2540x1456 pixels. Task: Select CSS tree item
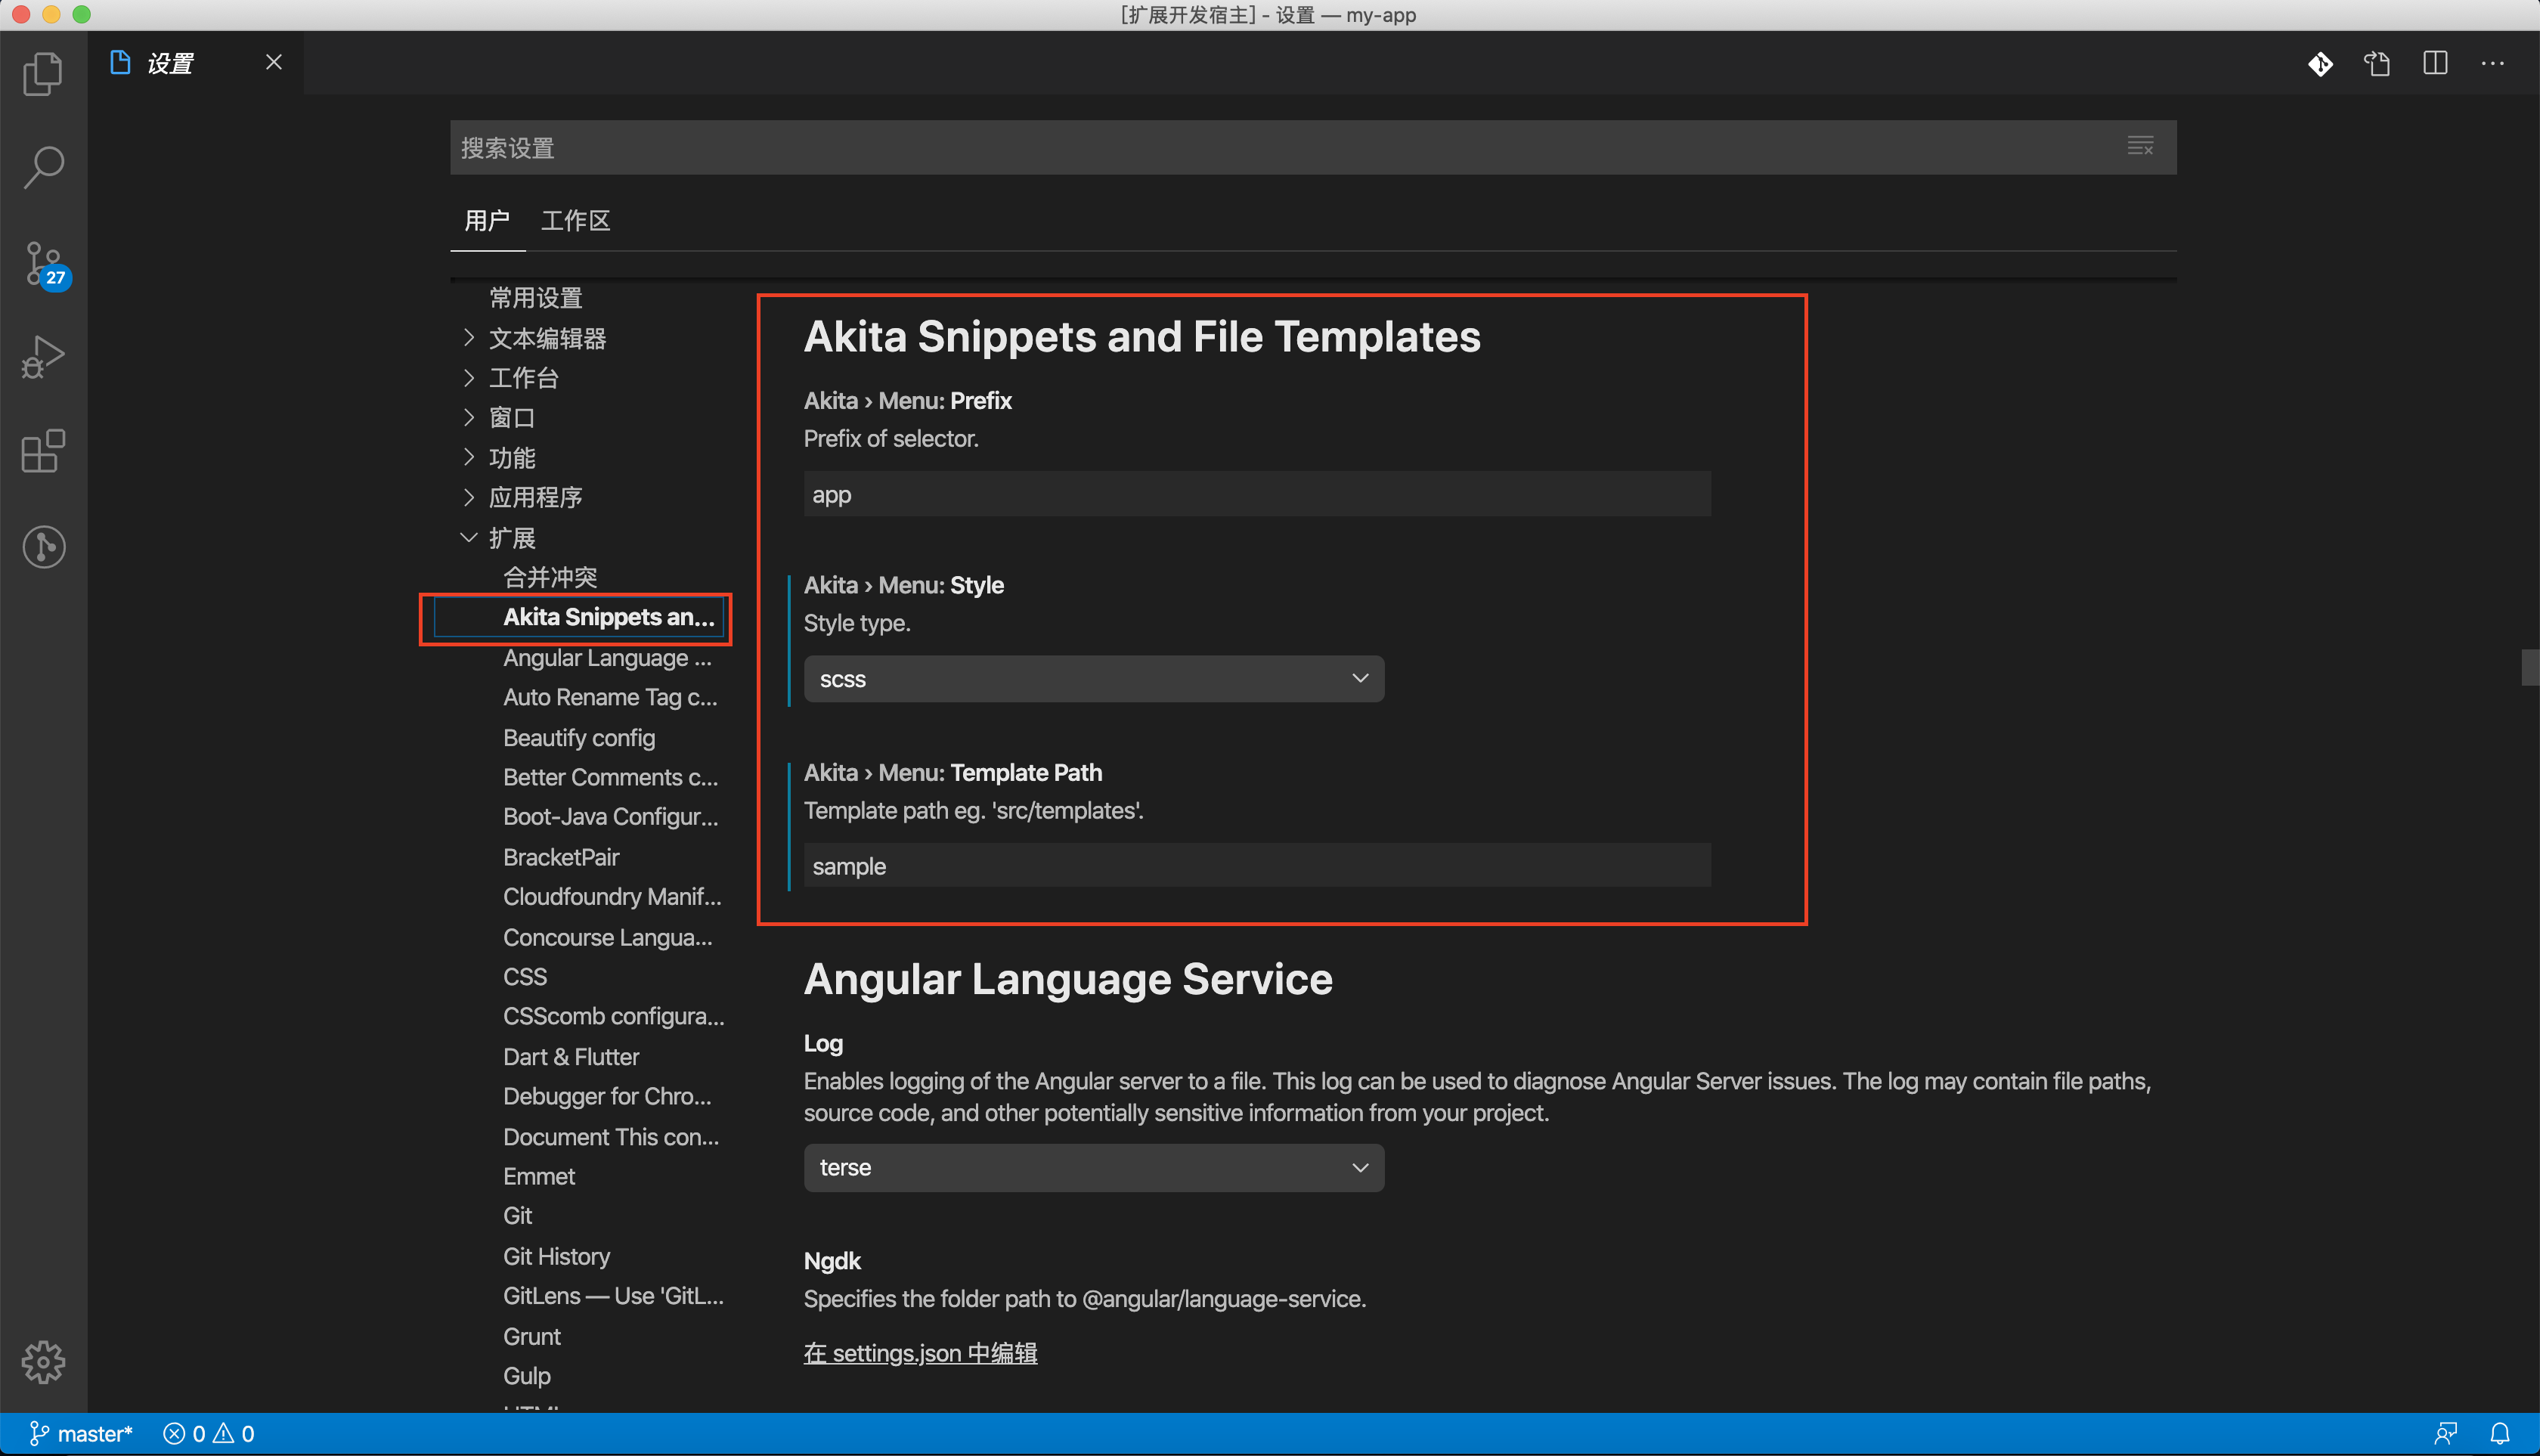coord(525,976)
